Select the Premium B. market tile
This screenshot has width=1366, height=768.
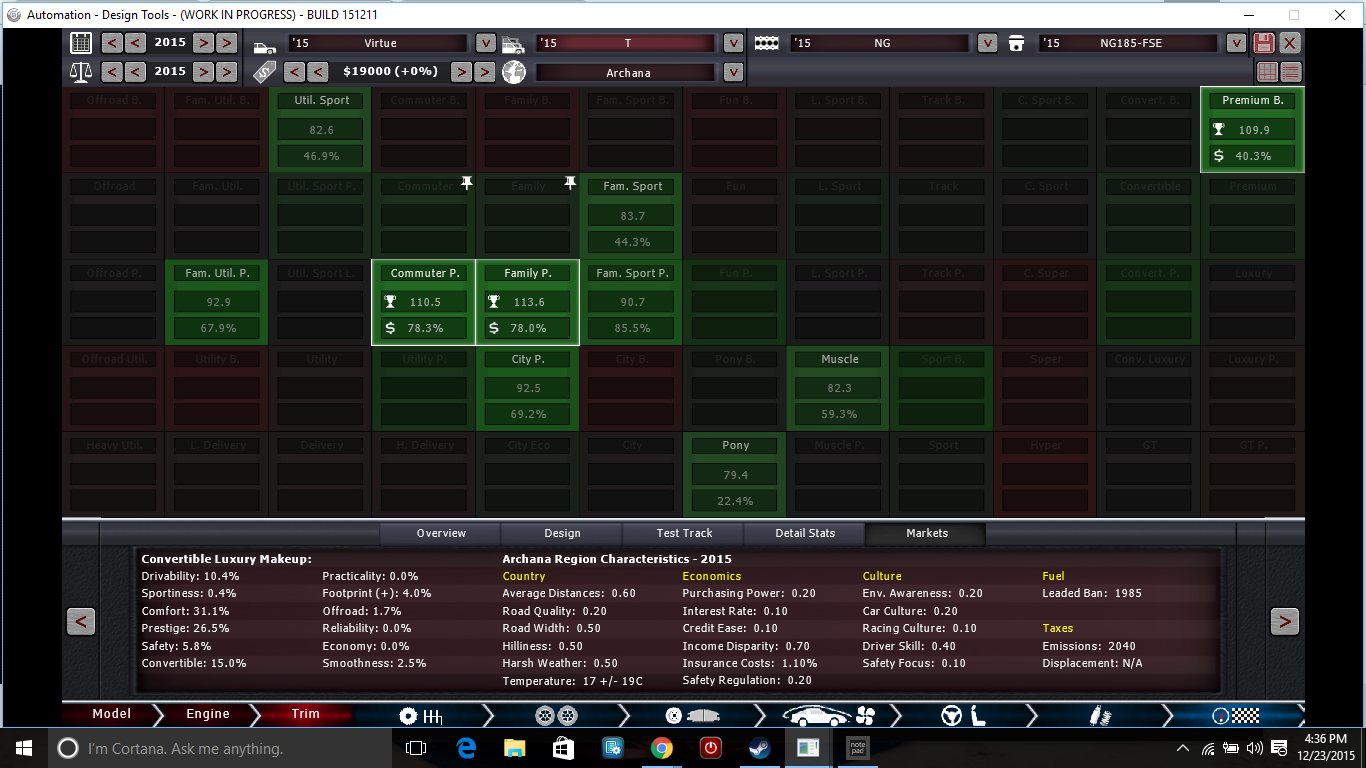1253,130
